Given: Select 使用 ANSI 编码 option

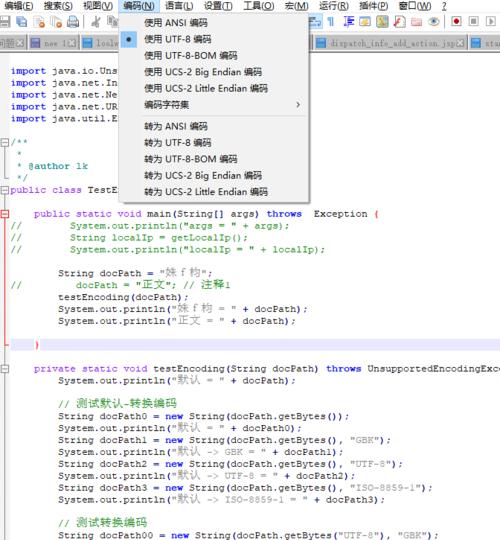Looking at the screenshot, I should (x=214, y=23).
